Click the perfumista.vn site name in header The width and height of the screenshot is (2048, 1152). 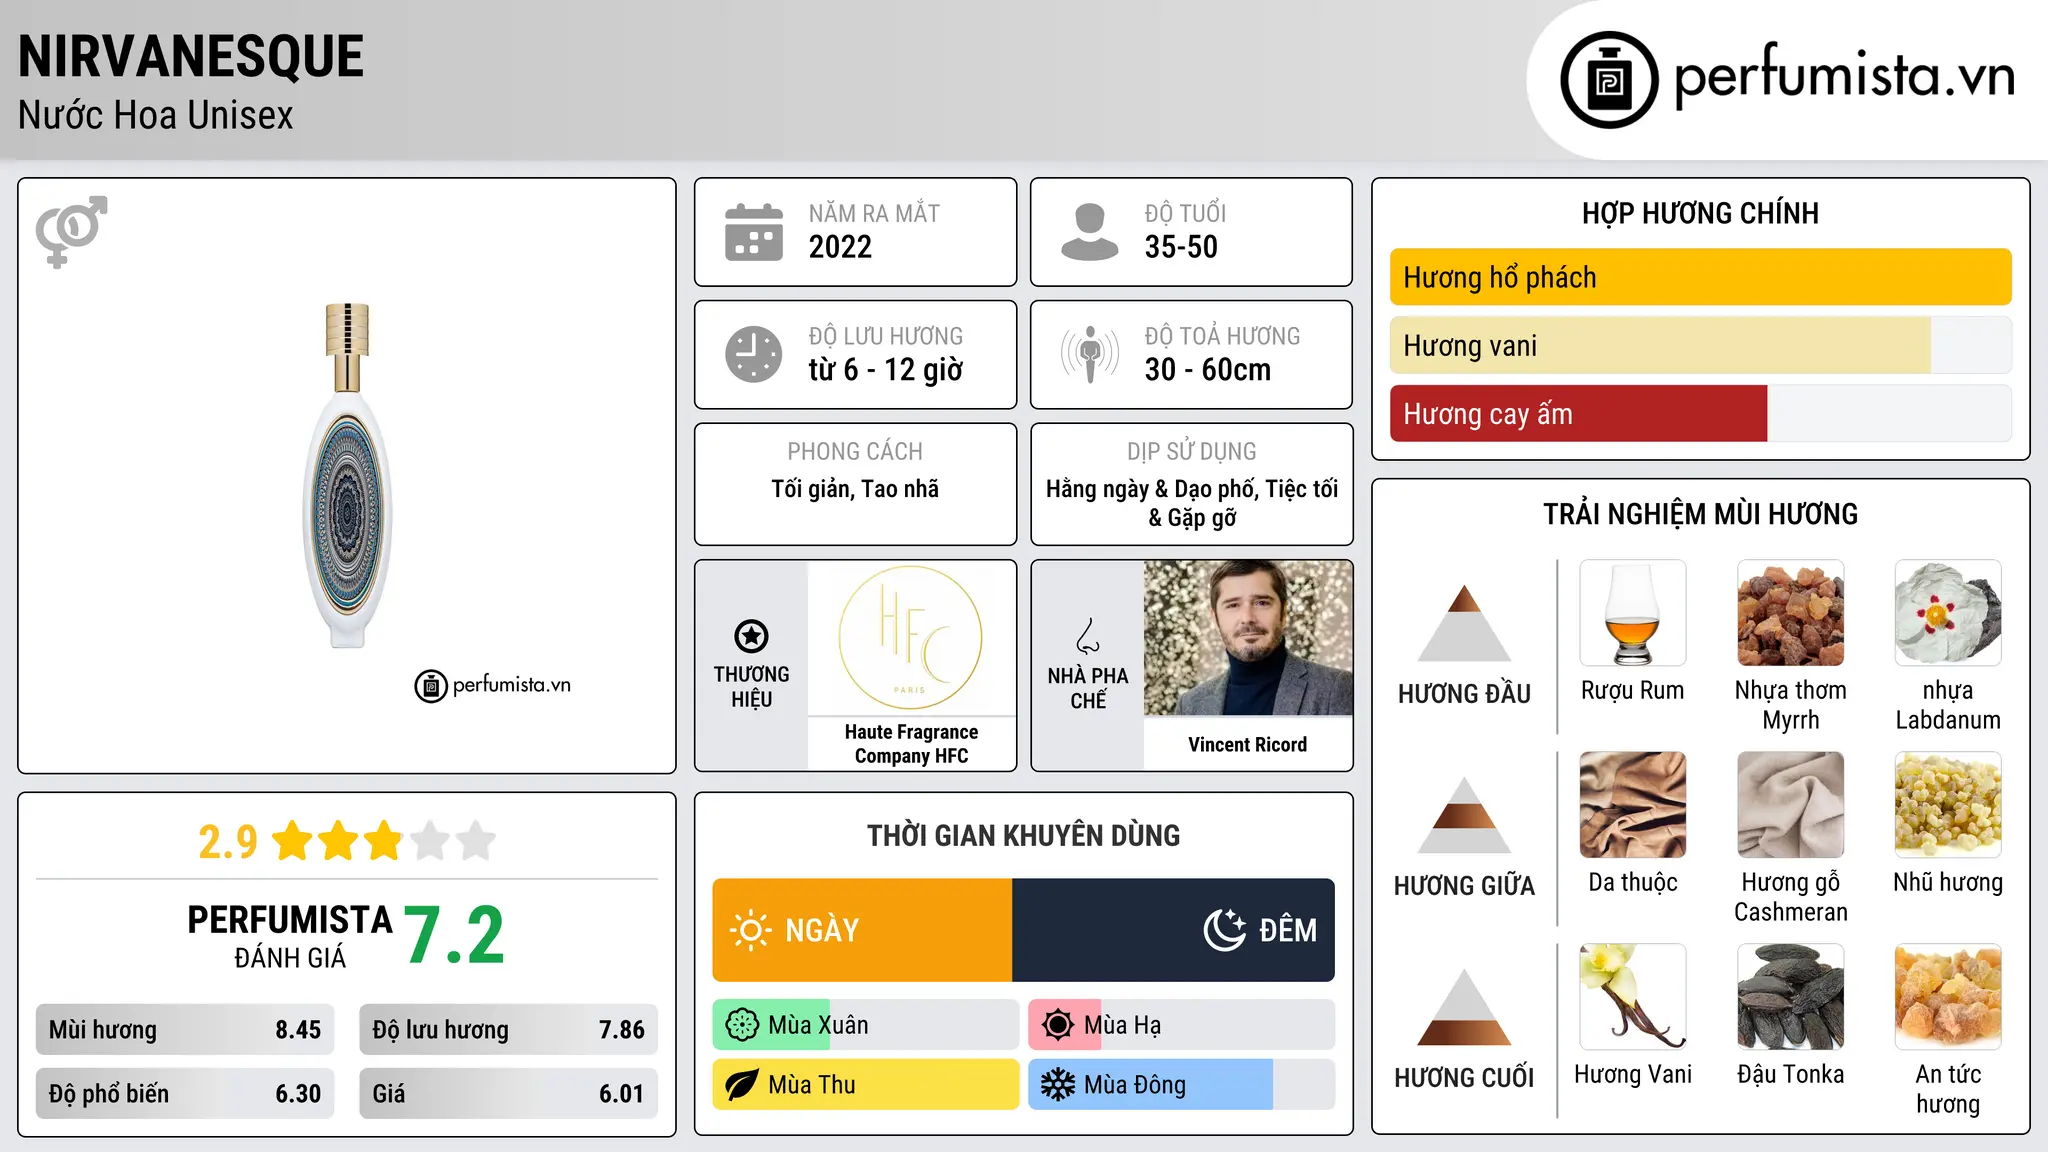pyautogui.click(x=1844, y=76)
